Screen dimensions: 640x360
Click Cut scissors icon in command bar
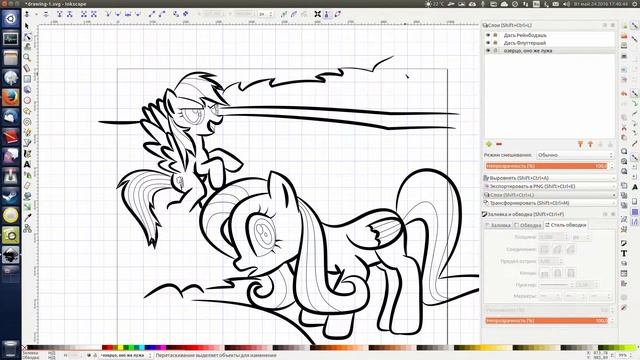click(x=624, y=128)
